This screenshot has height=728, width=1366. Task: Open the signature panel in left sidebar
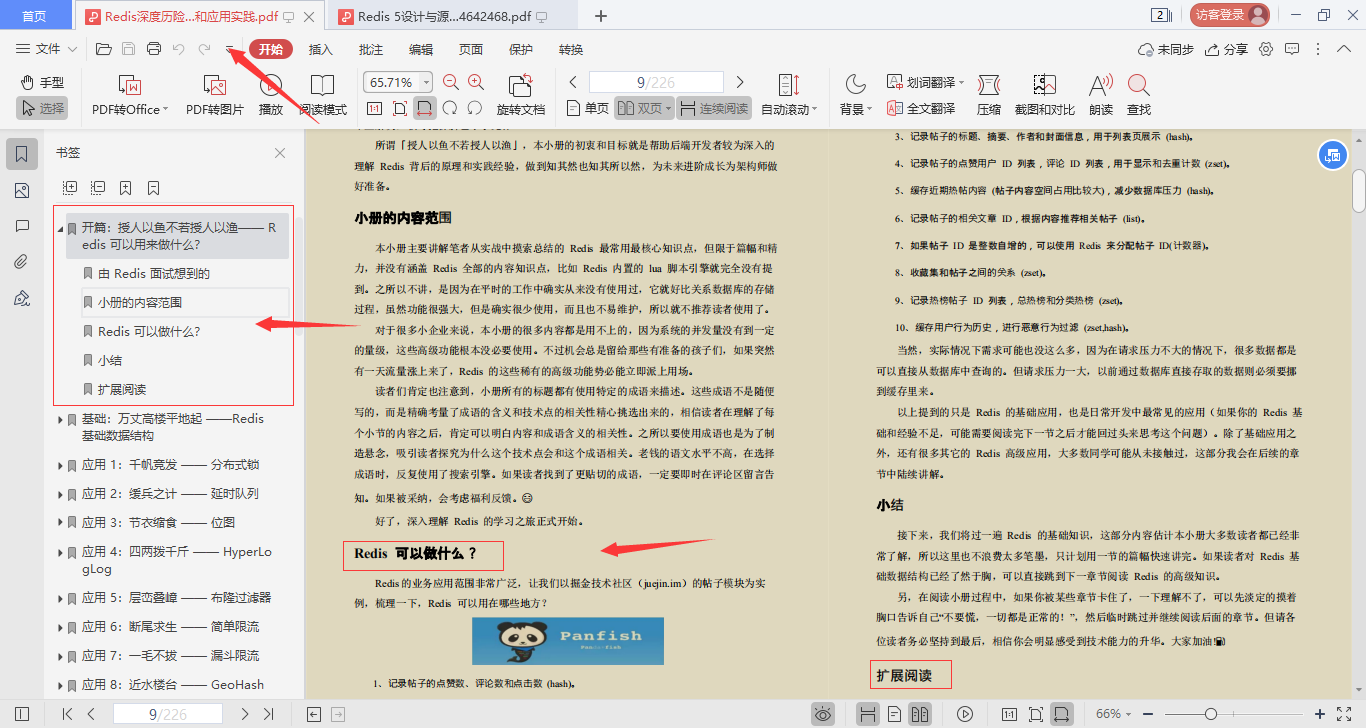[x=22, y=298]
